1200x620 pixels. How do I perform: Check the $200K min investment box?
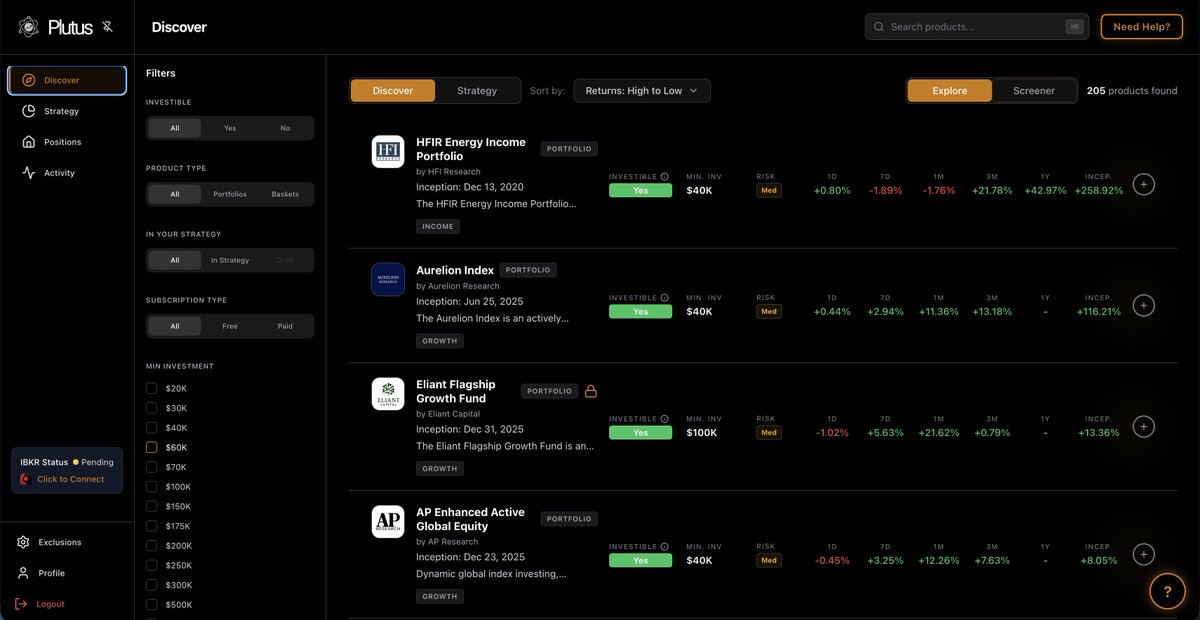tap(151, 546)
